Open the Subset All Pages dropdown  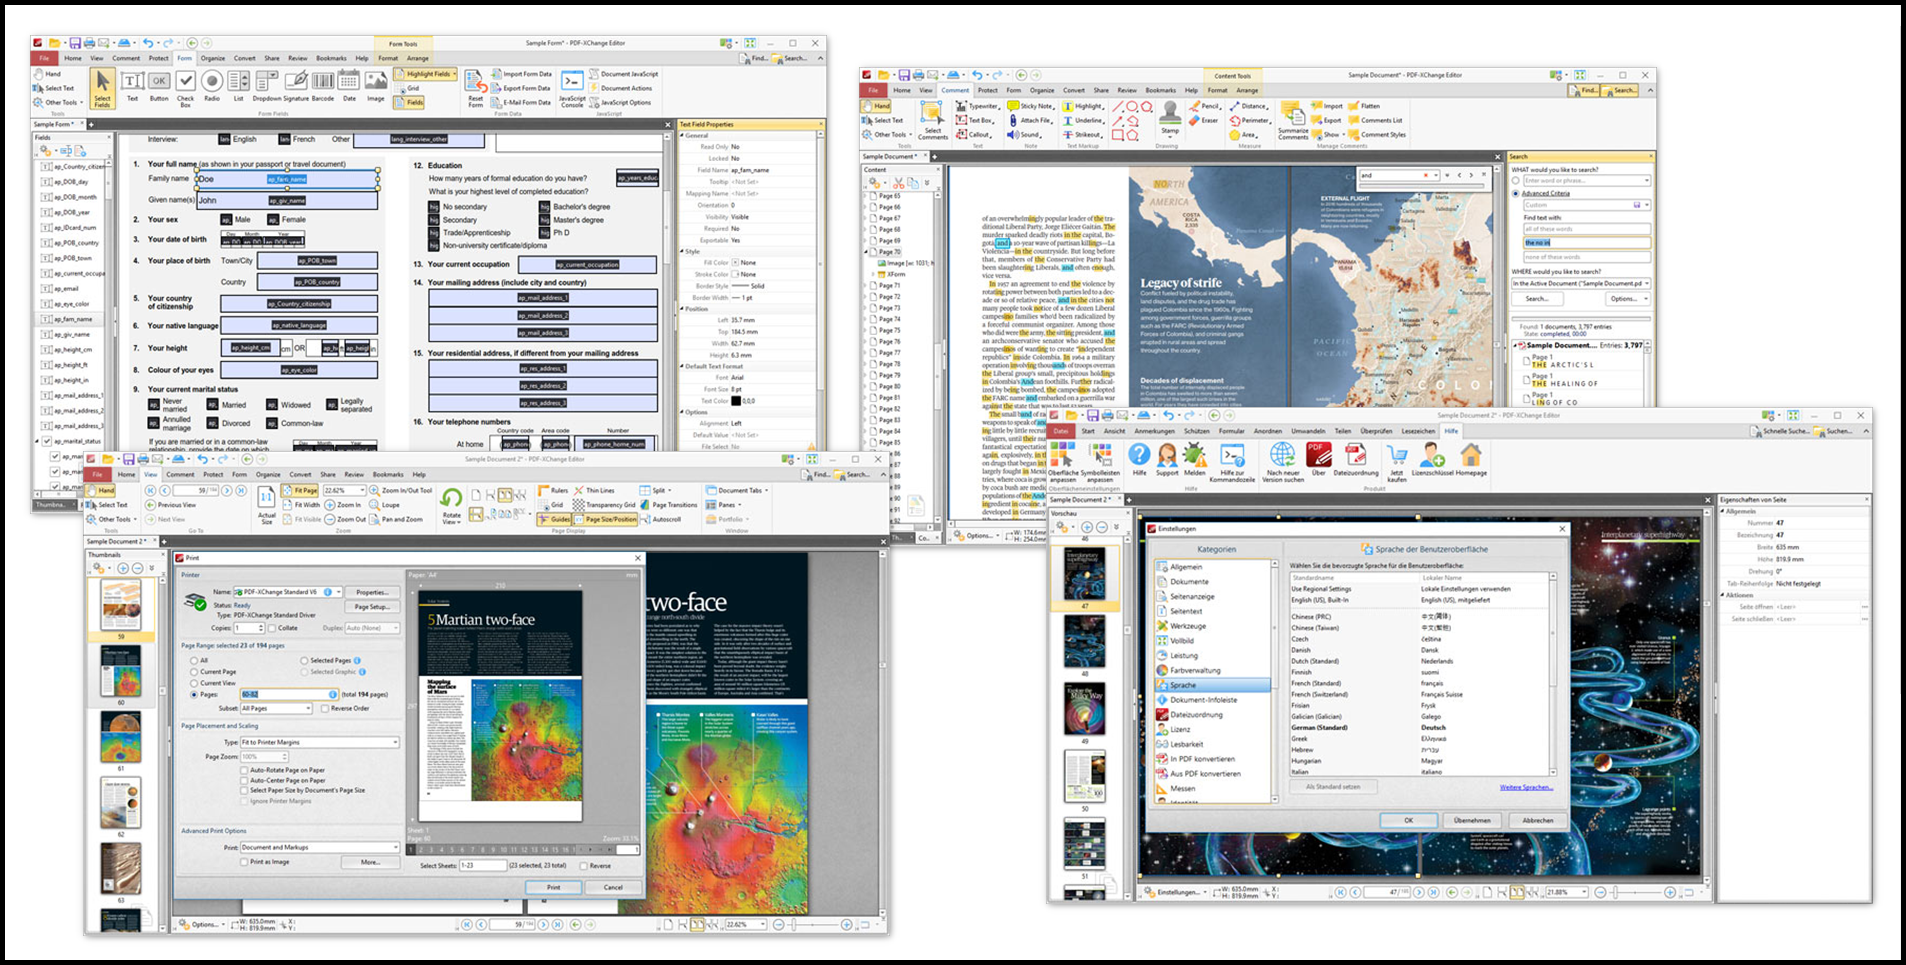(x=276, y=708)
